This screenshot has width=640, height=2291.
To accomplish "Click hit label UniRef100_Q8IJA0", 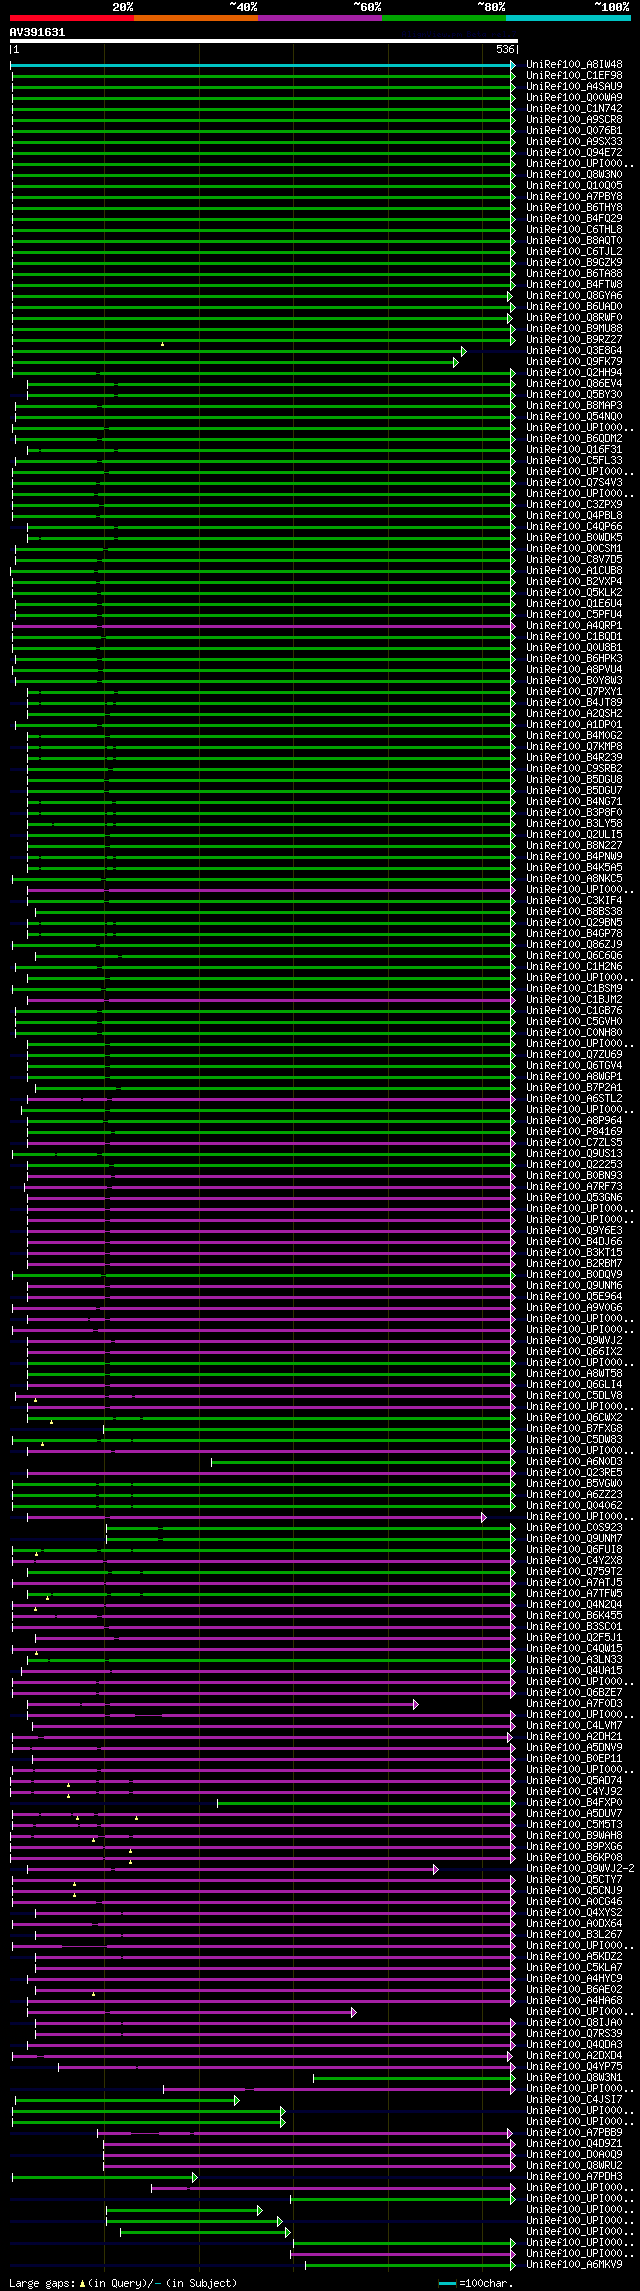I will 574,2023.
